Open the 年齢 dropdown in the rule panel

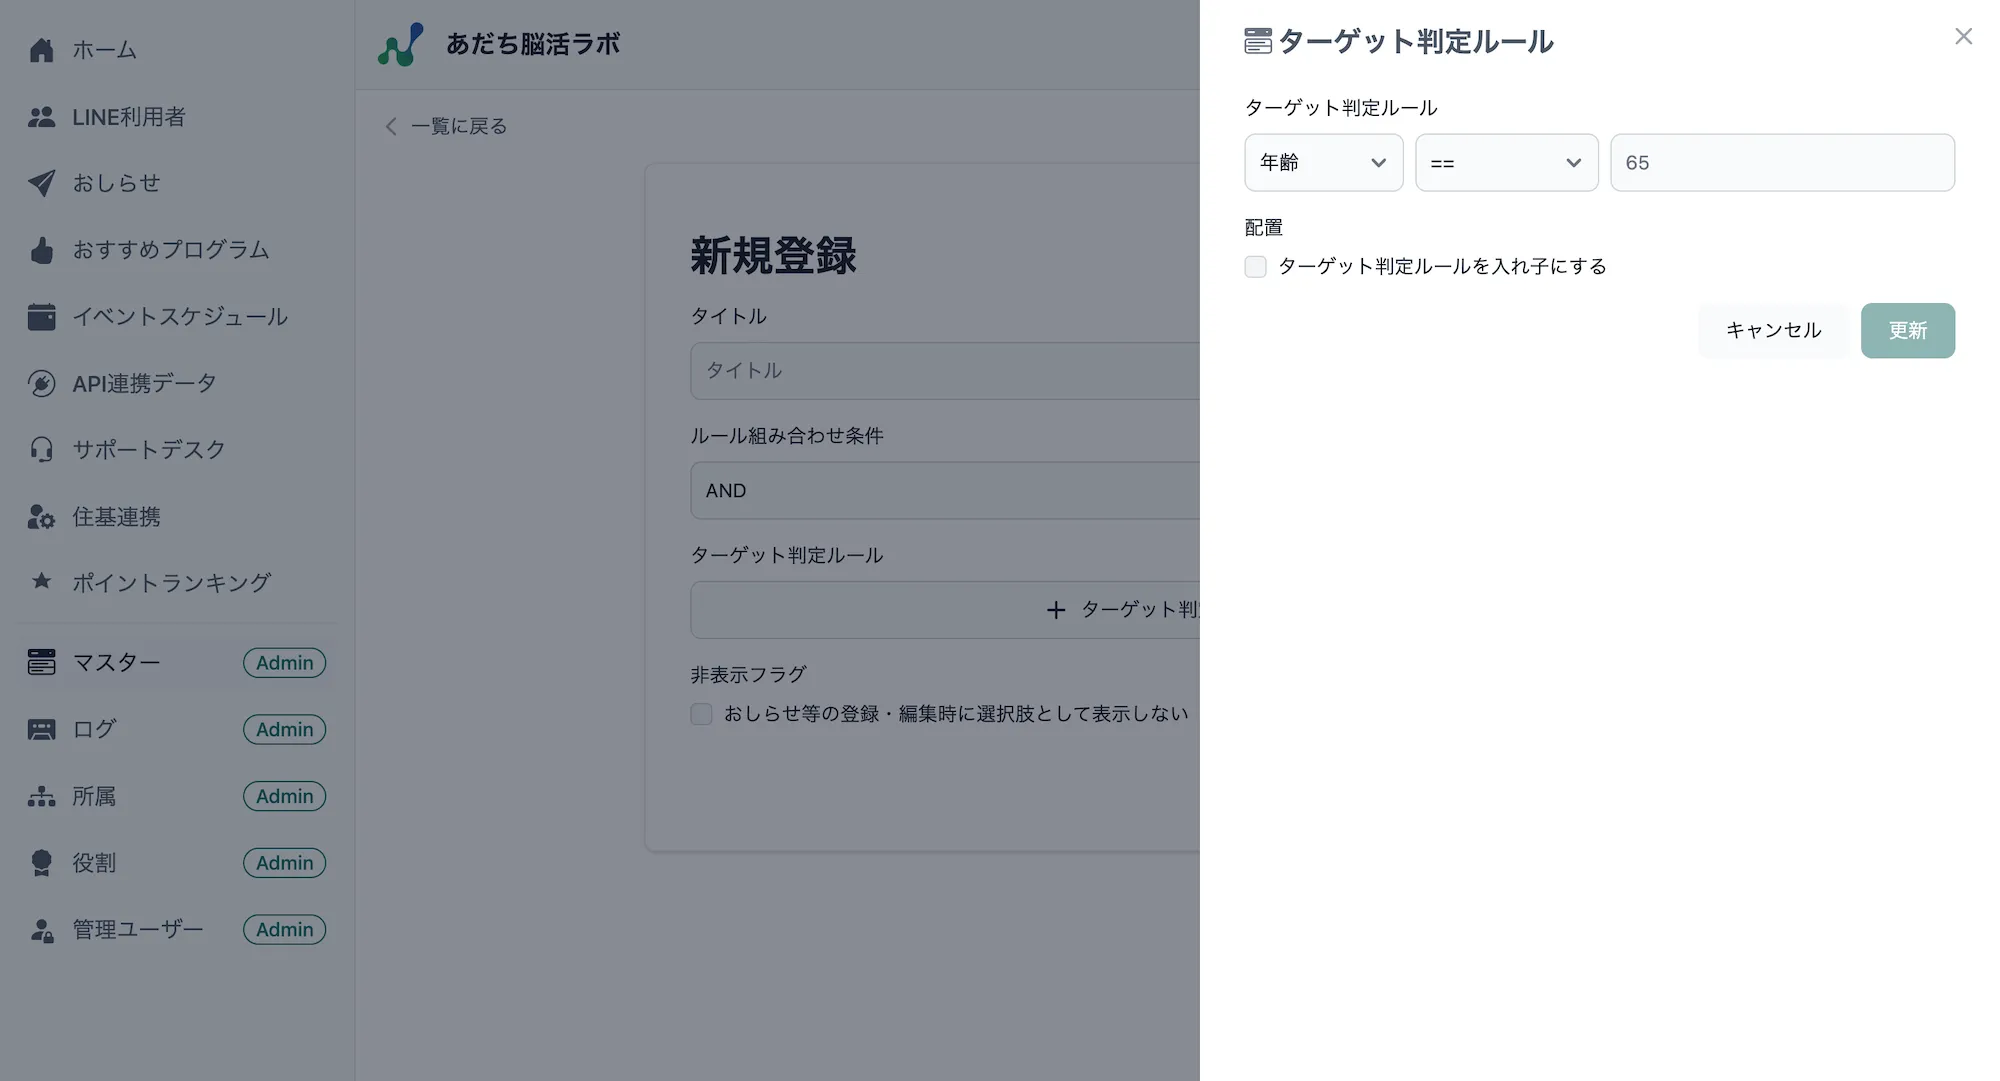point(1323,162)
